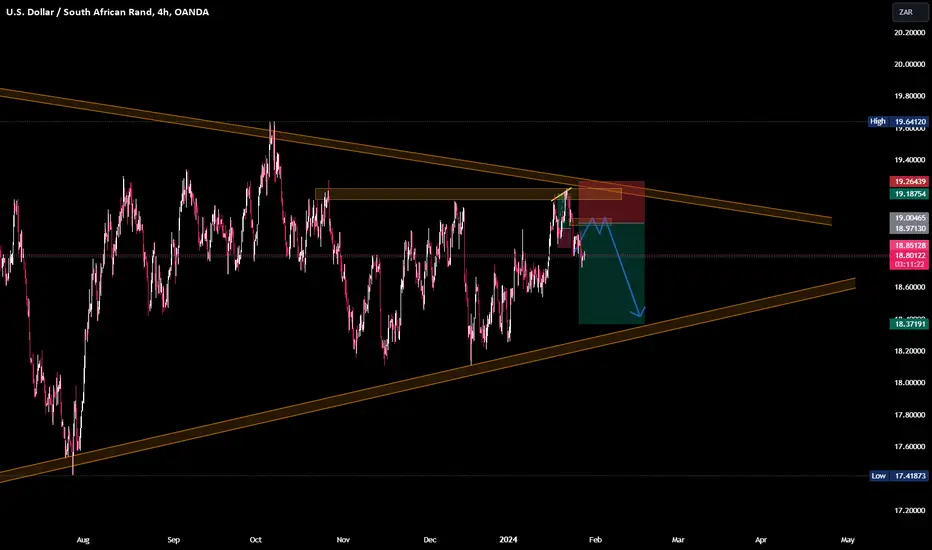Click the Oct label on time axis
932x550 pixels.
256,540
